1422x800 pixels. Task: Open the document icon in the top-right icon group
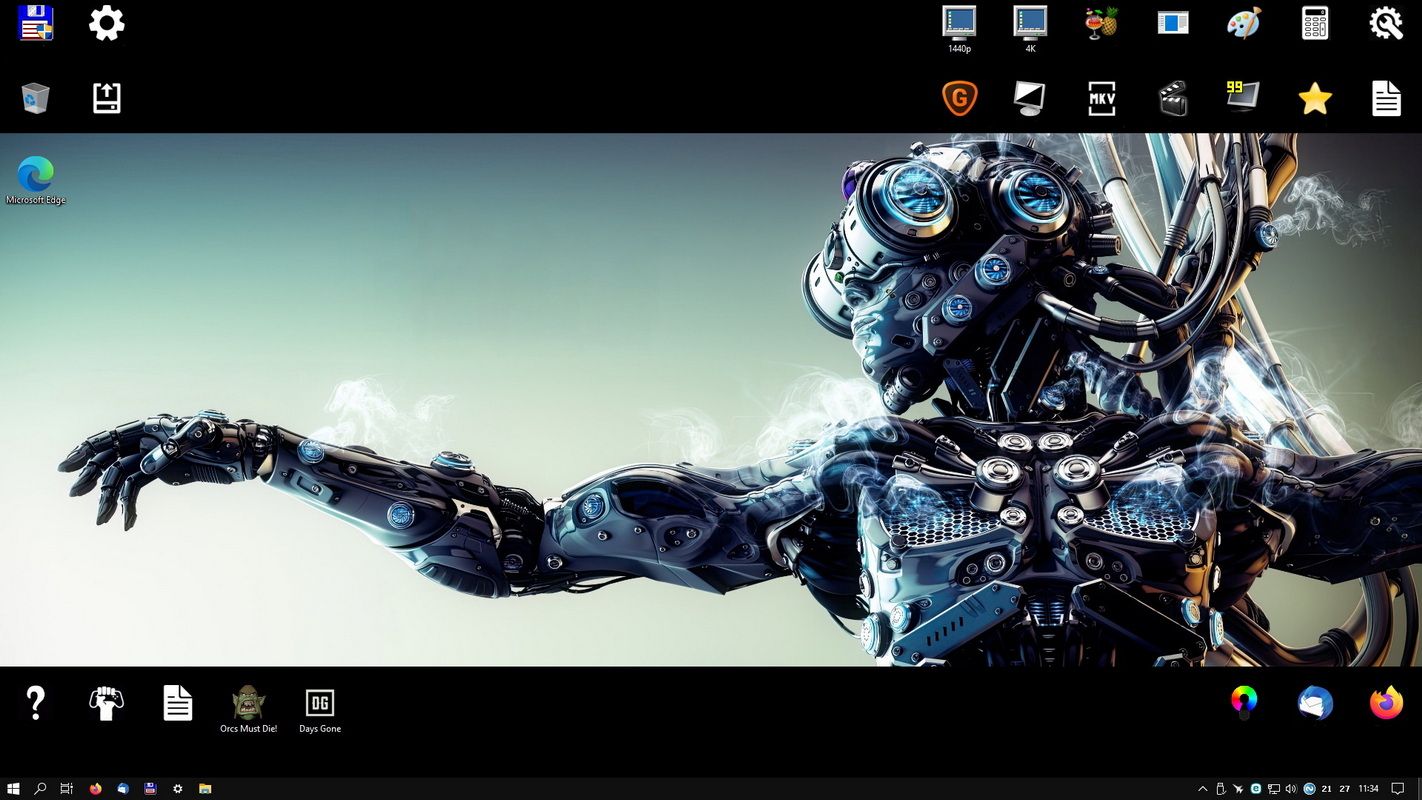click(x=1386, y=98)
